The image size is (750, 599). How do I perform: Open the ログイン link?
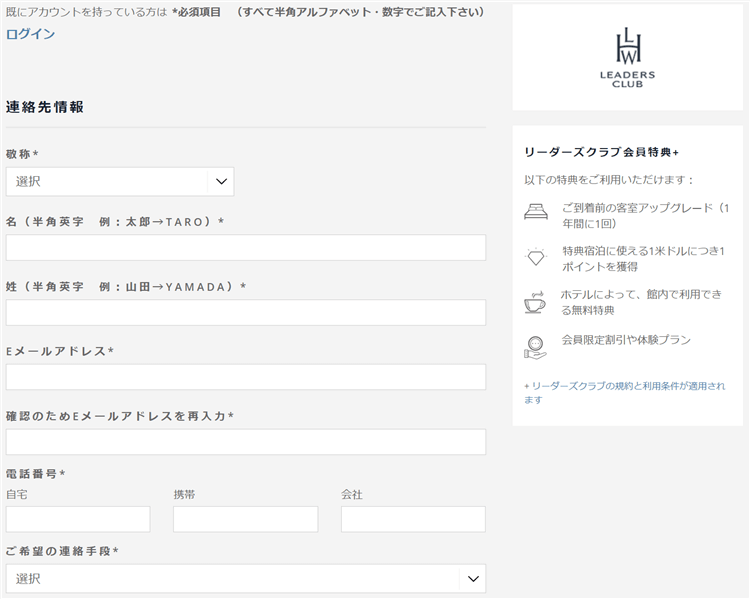[x=30, y=34]
